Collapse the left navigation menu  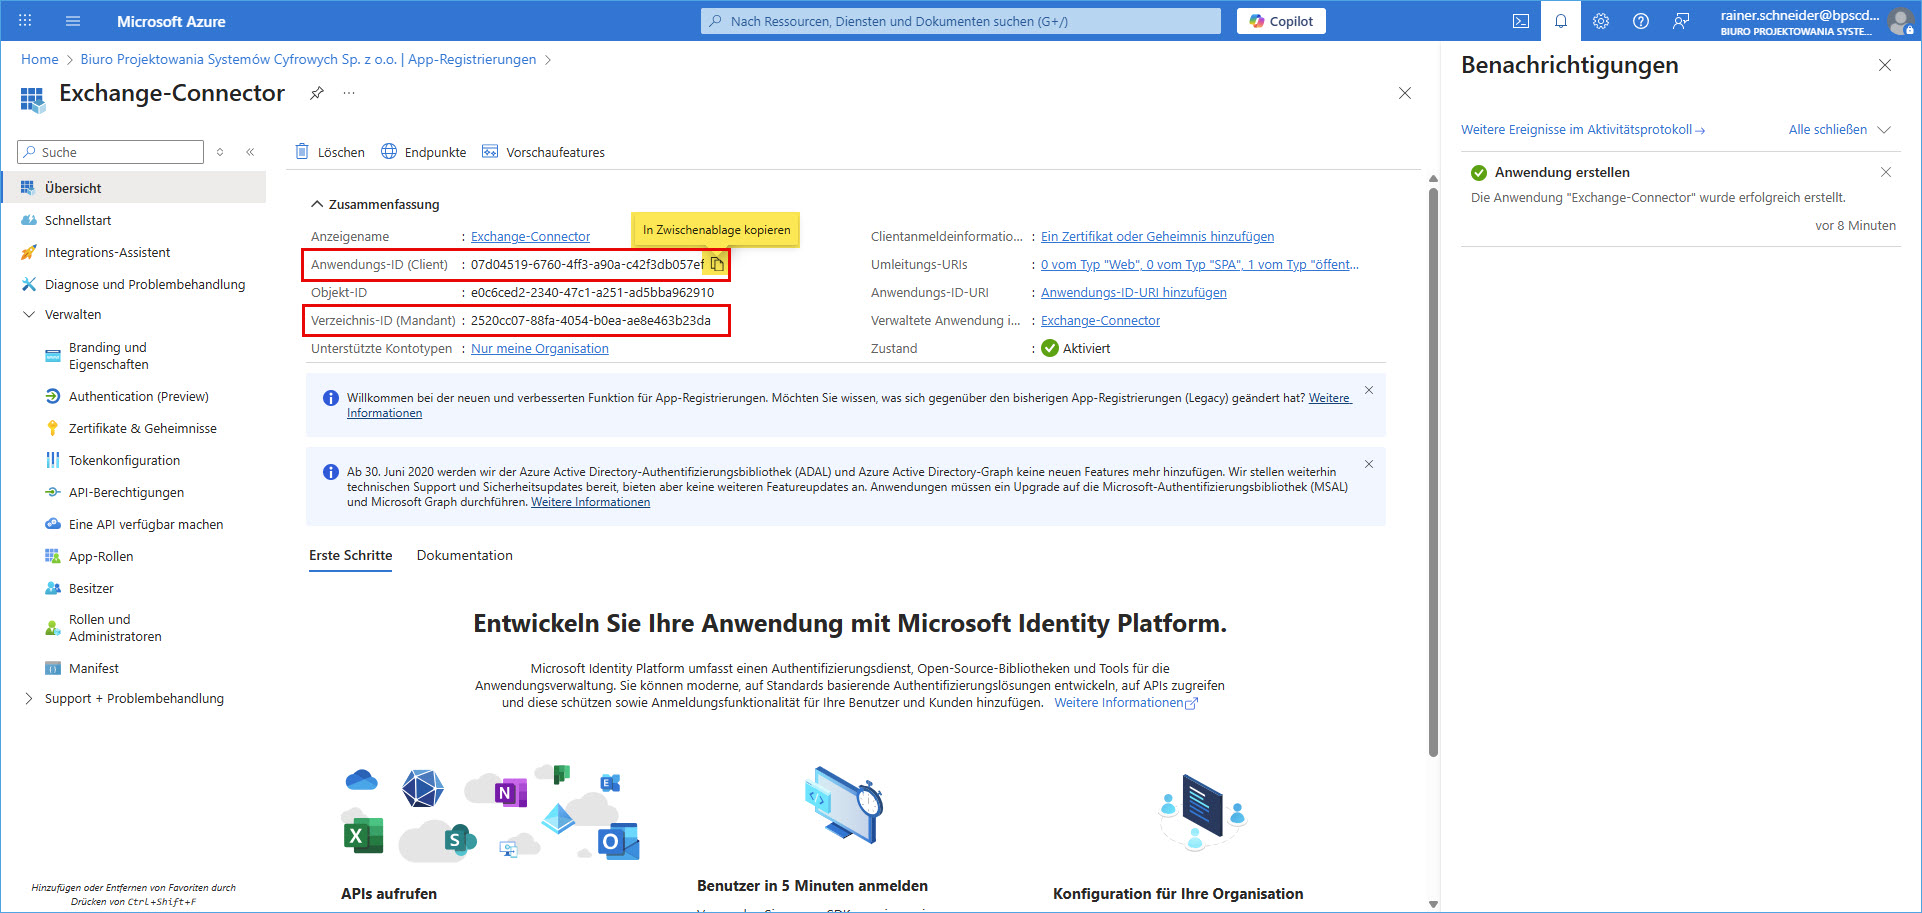point(250,152)
